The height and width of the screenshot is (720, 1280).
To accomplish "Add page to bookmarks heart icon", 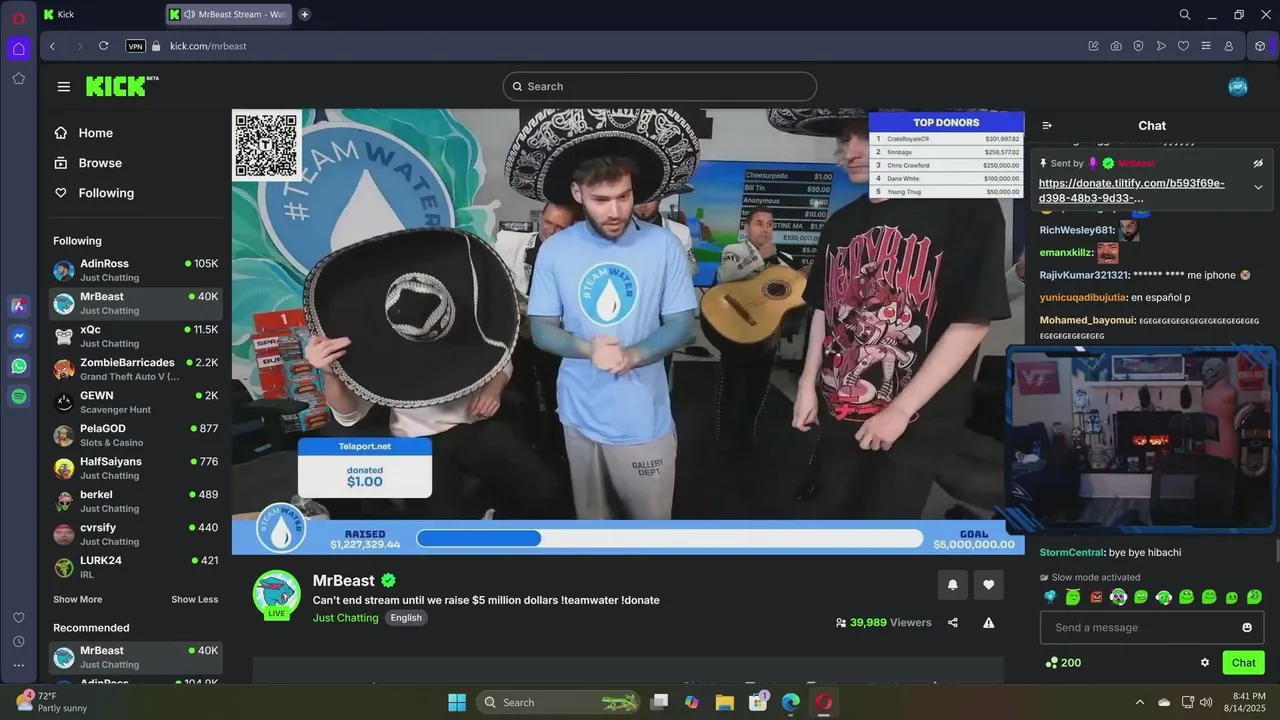I will pyautogui.click(x=1183, y=46).
